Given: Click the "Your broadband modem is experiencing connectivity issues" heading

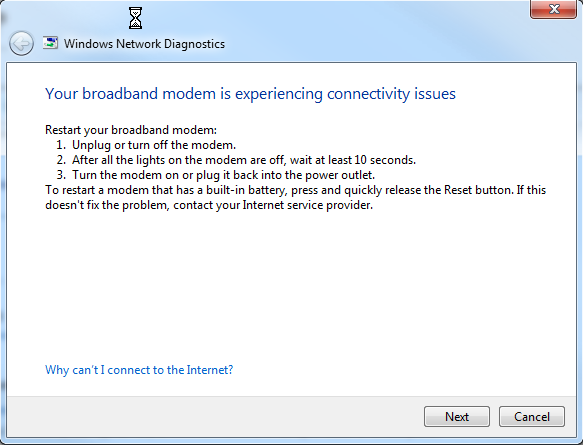Looking at the screenshot, I should 250,94.
